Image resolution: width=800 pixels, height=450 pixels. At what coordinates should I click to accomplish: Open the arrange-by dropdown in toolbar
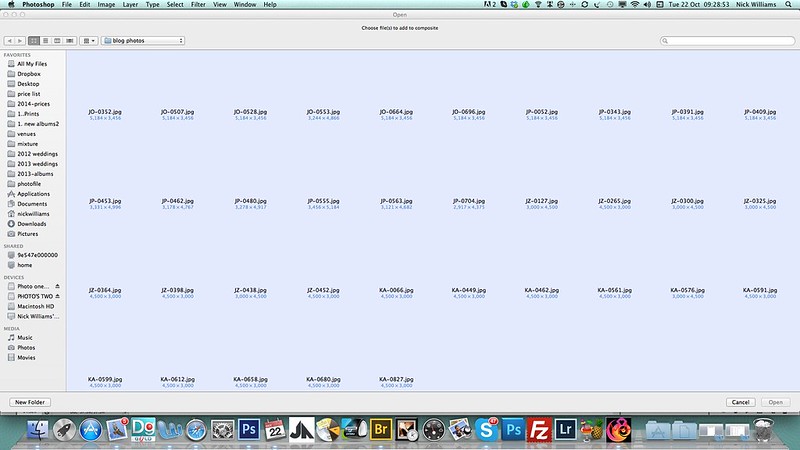pyautogui.click(x=87, y=41)
